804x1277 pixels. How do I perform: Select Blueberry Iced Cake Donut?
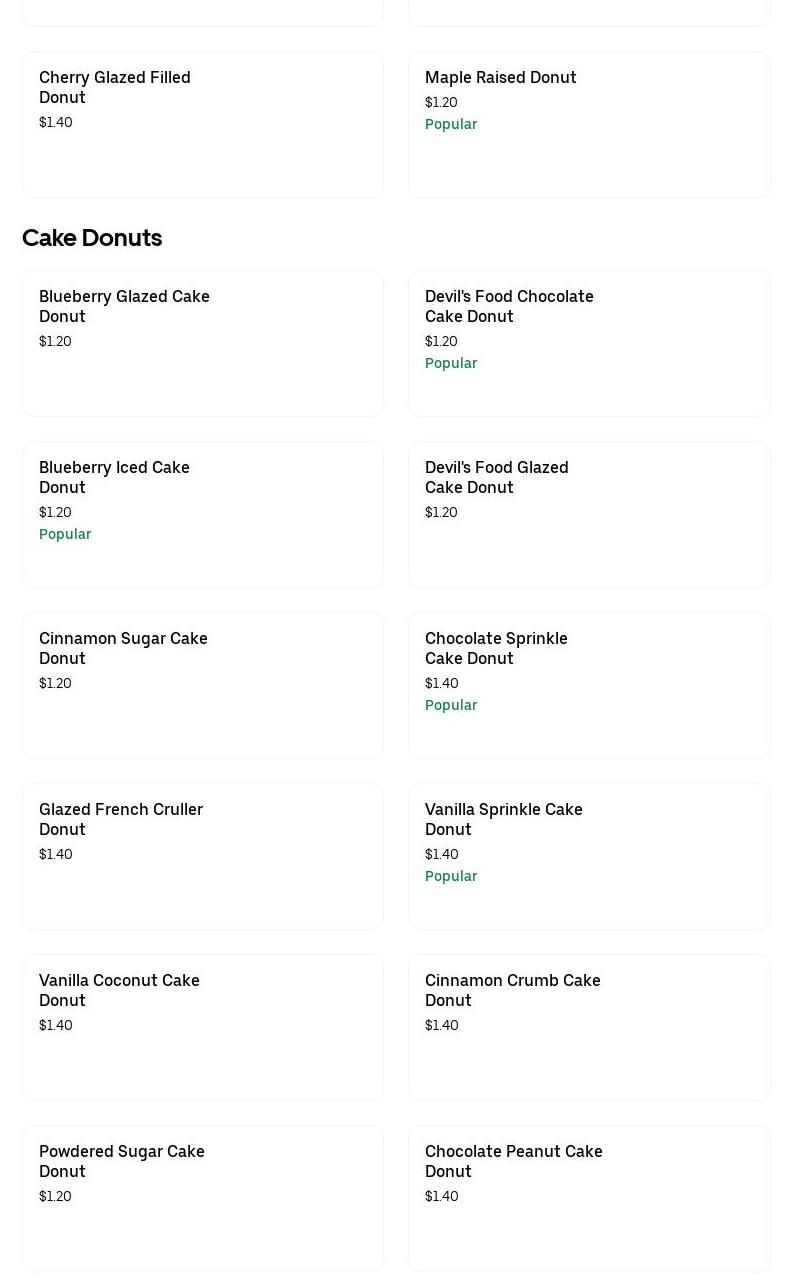[x=114, y=477]
